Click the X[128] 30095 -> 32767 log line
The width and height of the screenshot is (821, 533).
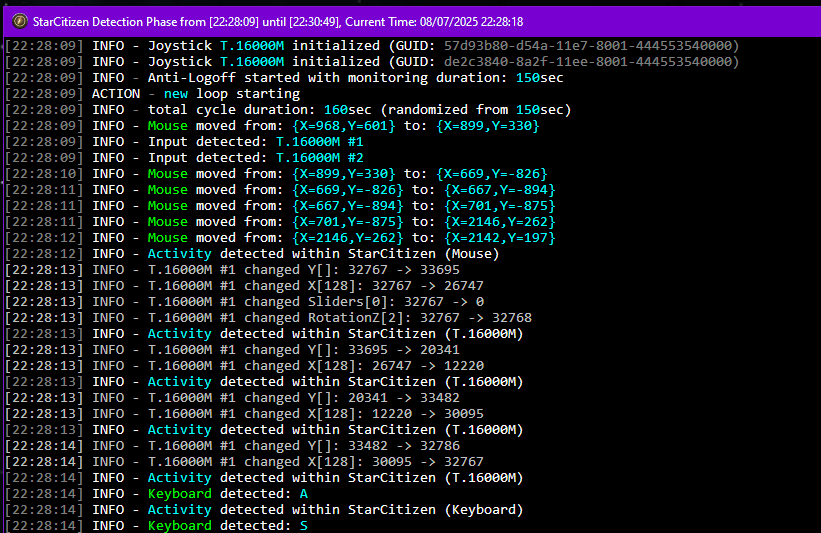[245, 462]
